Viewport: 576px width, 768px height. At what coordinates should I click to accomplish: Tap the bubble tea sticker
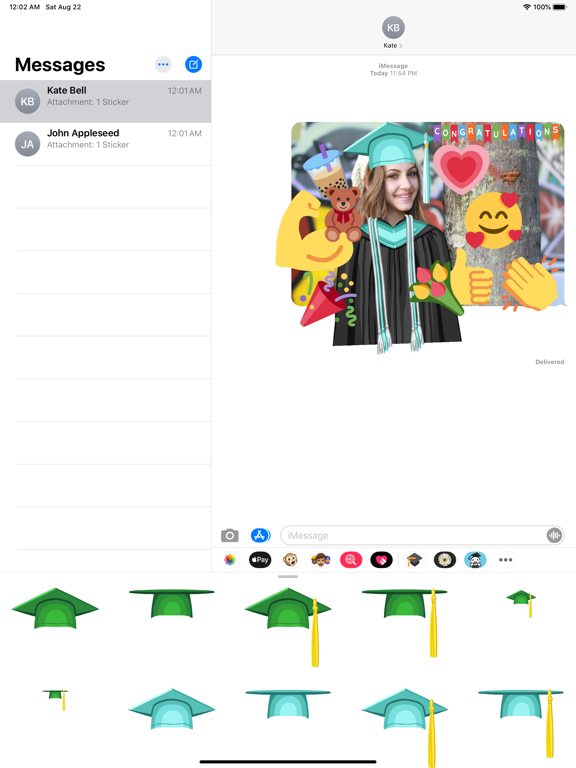[x=323, y=170]
